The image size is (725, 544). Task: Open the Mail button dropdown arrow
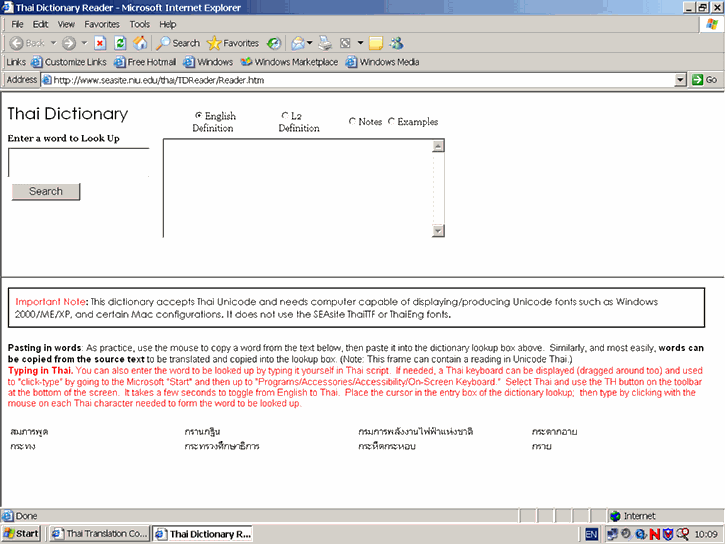coord(310,43)
